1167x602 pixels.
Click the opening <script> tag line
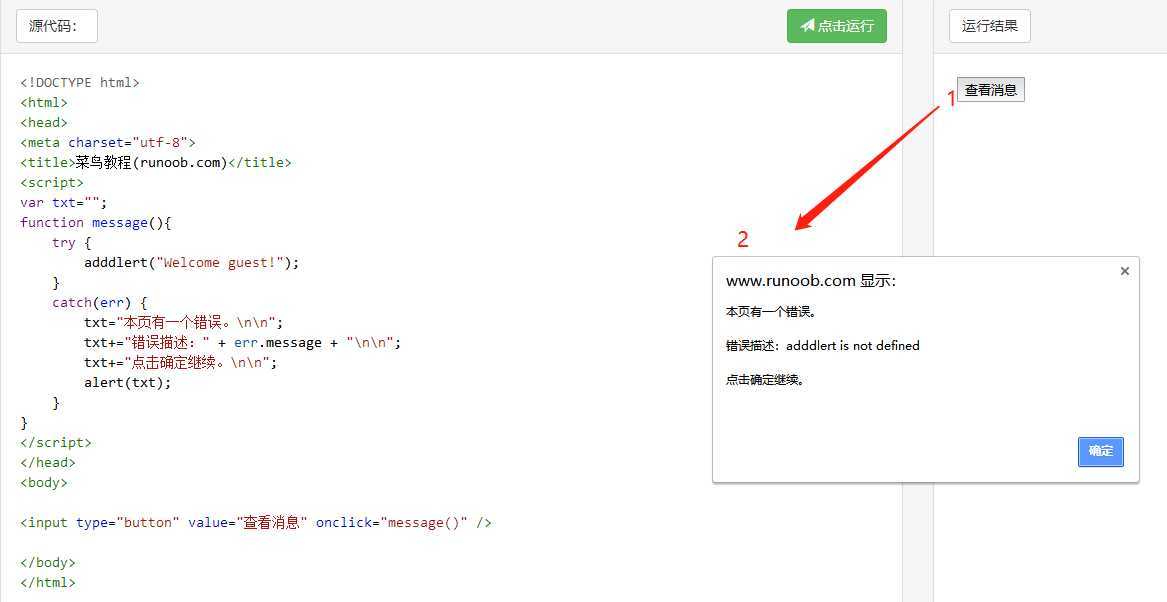(x=52, y=182)
